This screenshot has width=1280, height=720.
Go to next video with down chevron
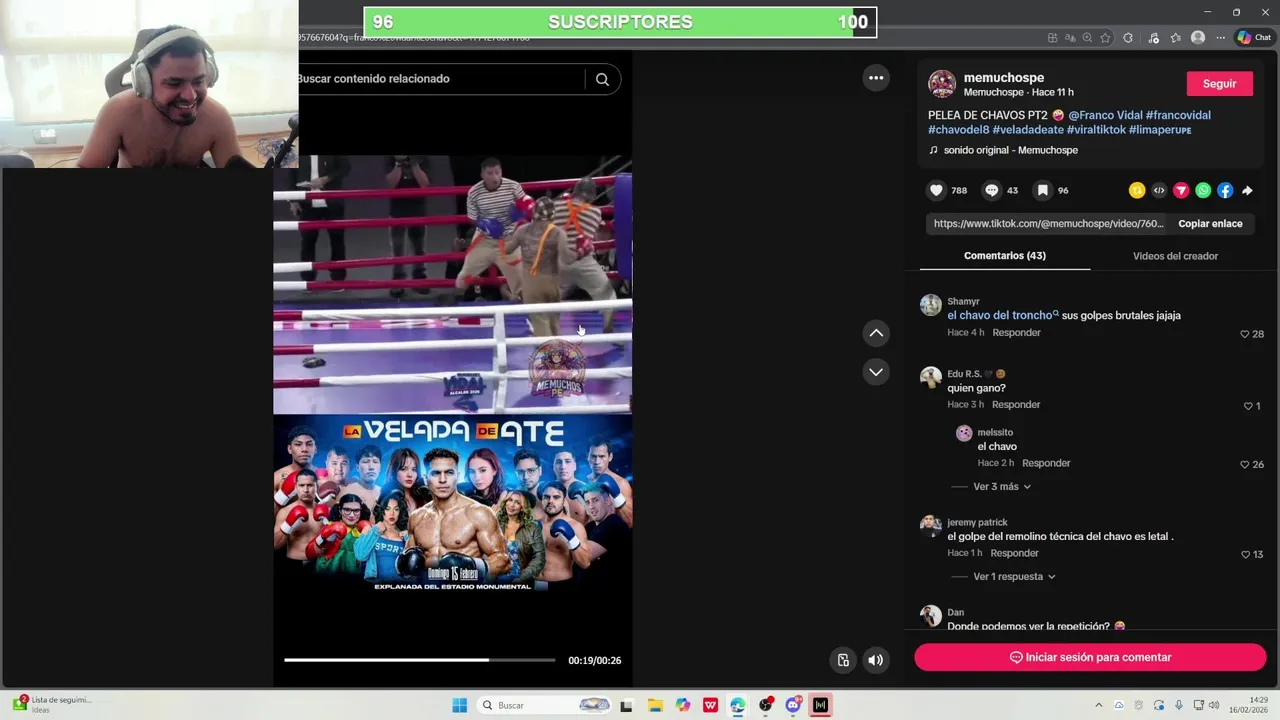[876, 372]
